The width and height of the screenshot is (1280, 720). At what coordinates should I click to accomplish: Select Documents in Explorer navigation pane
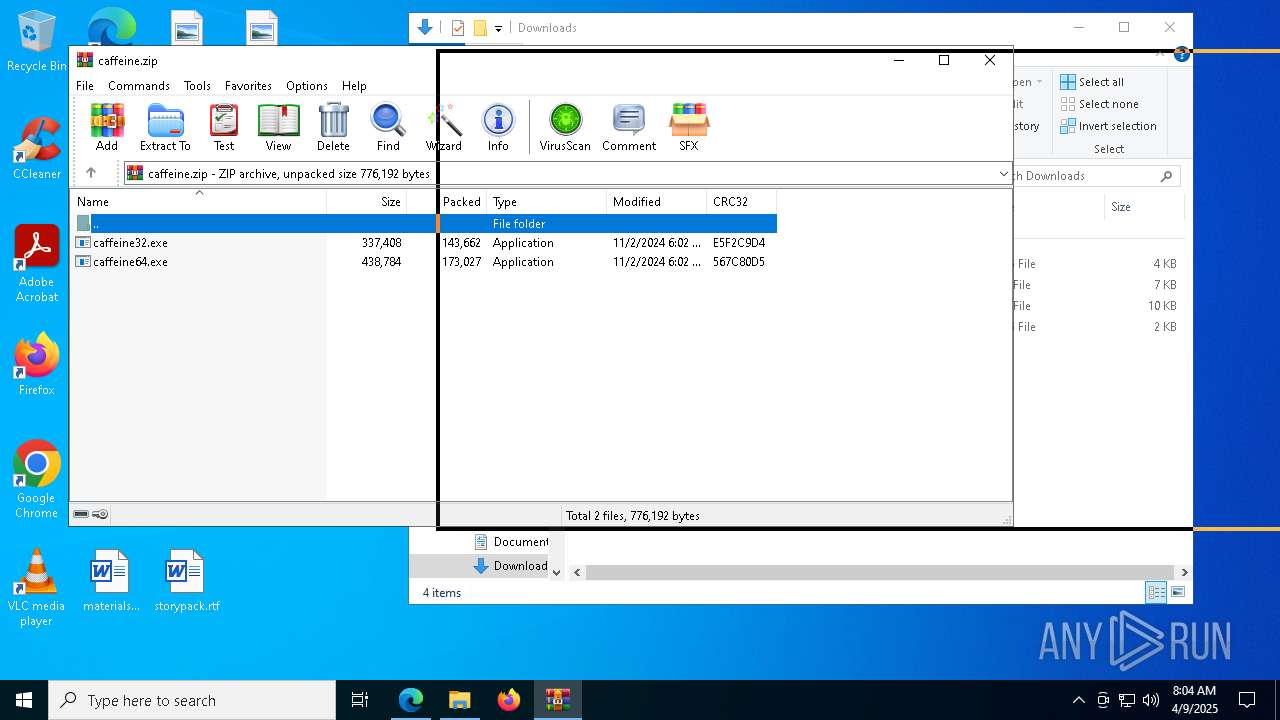tap(511, 541)
